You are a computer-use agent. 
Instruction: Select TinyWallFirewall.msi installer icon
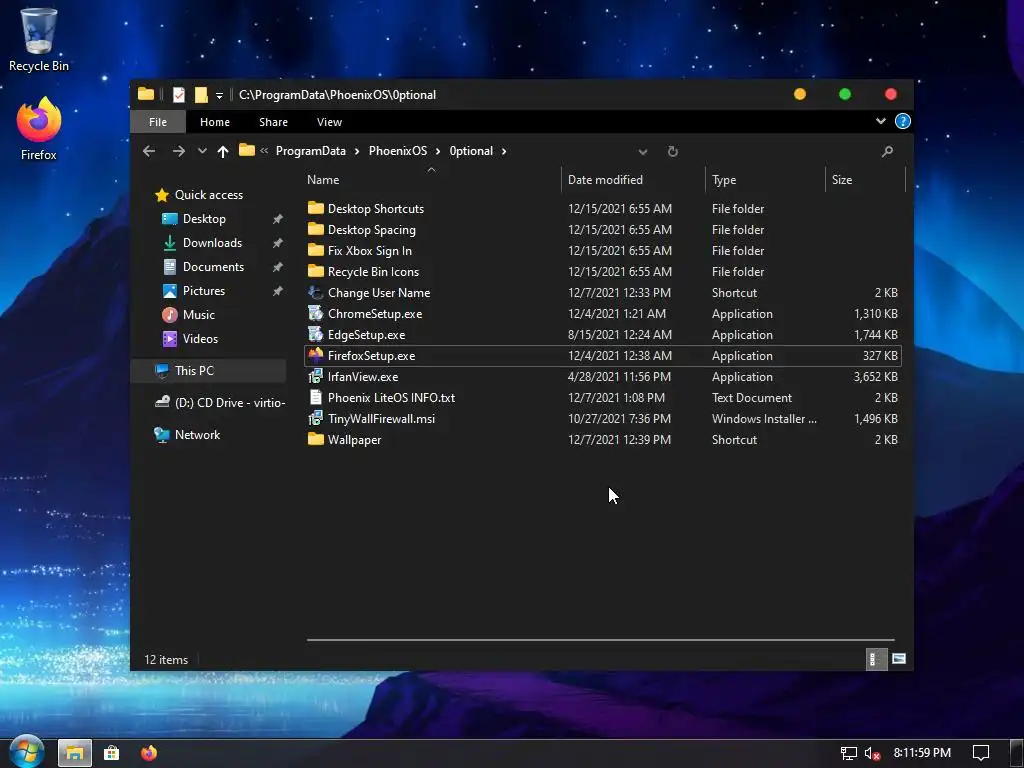click(315, 419)
